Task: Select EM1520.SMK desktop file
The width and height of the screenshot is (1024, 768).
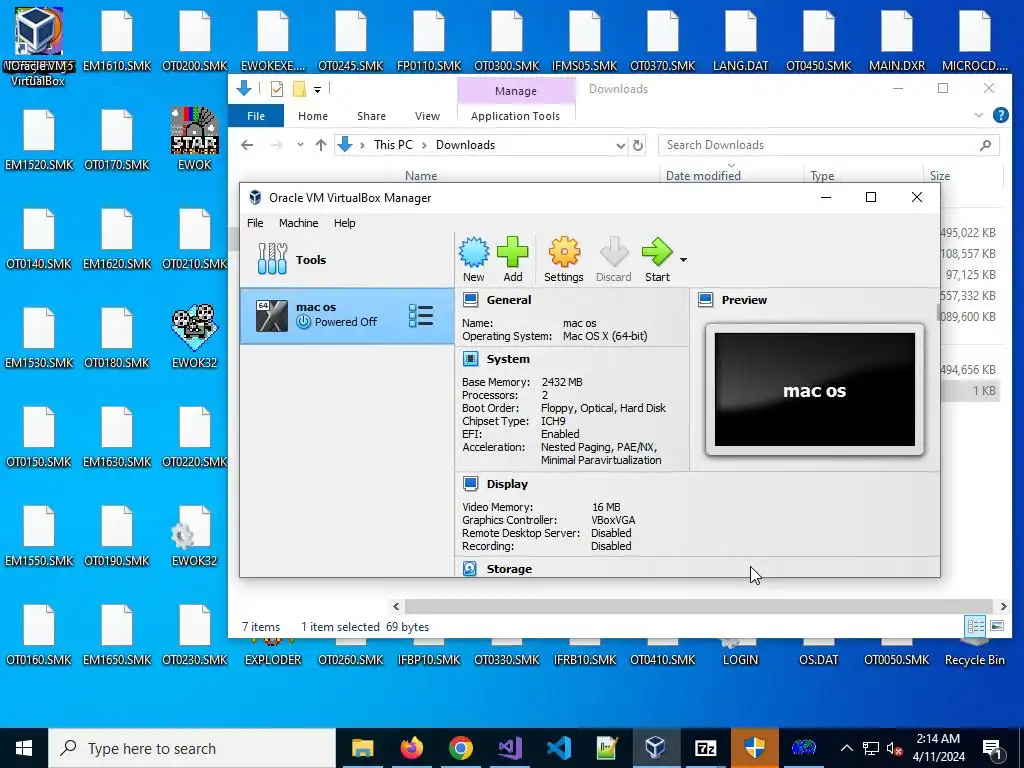Action: click(39, 139)
